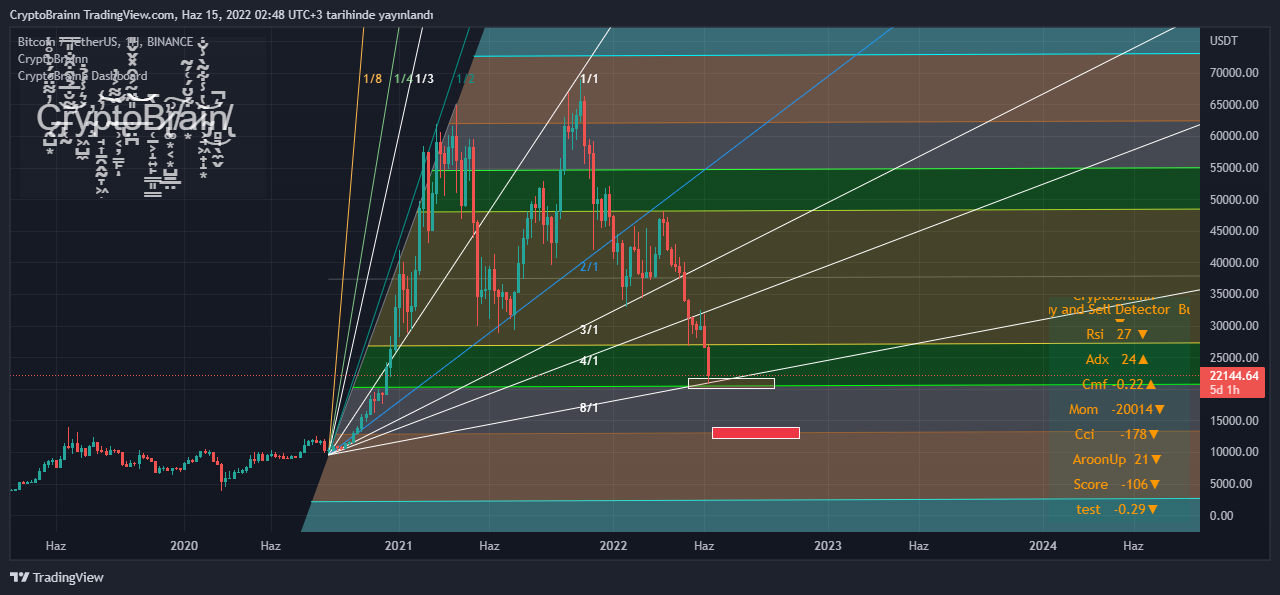This screenshot has height=595, width=1280.
Task: Select the 1/4 Gann fan label
Action: coord(403,78)
